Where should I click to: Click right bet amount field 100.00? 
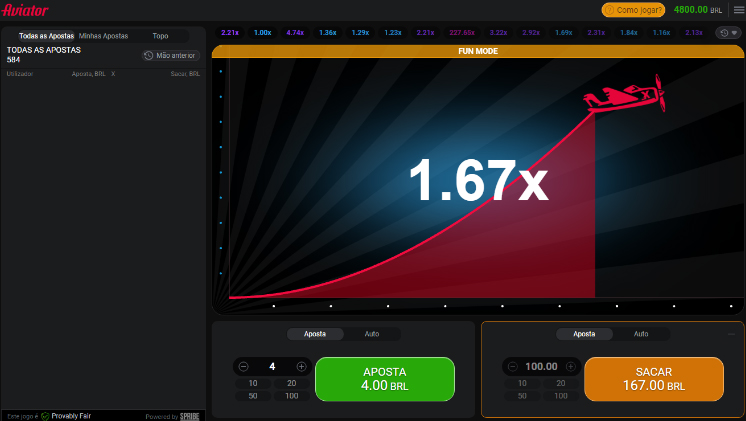[541, 366]
